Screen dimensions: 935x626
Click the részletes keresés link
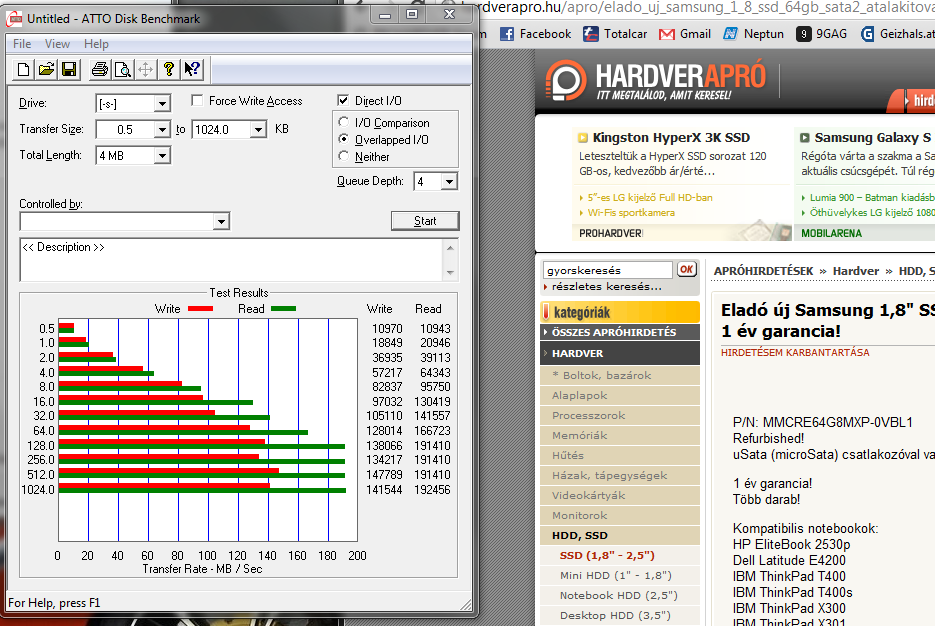[x=606, y=287]
